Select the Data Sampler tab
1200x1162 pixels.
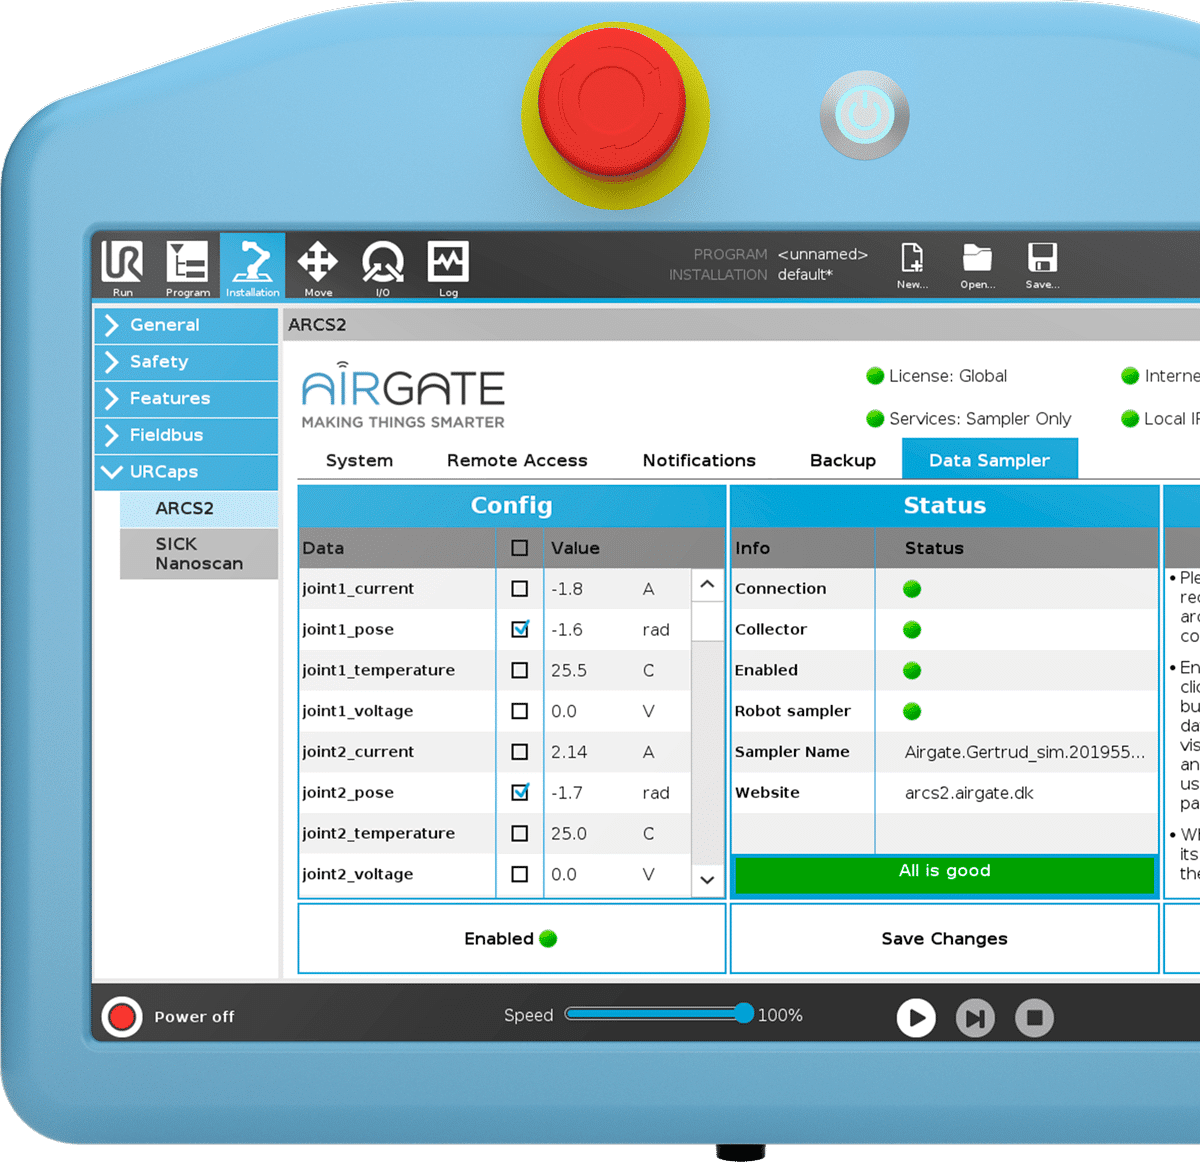point(990,459)
